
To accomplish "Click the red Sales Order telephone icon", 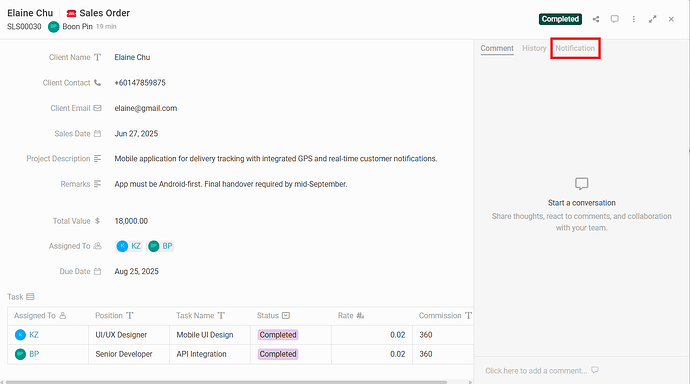I will tap(71, 14).
